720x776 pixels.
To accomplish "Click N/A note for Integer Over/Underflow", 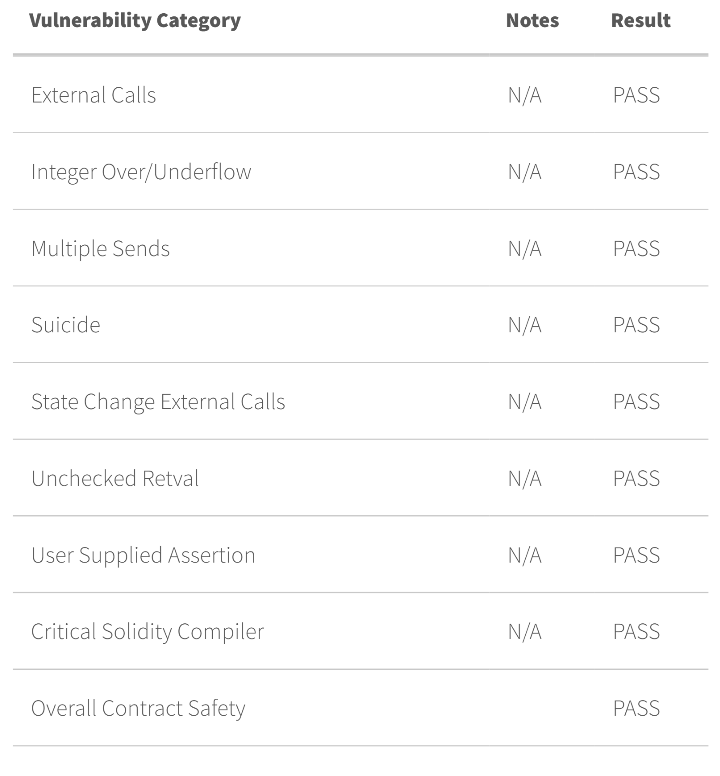I will click(x=525, y=172).
